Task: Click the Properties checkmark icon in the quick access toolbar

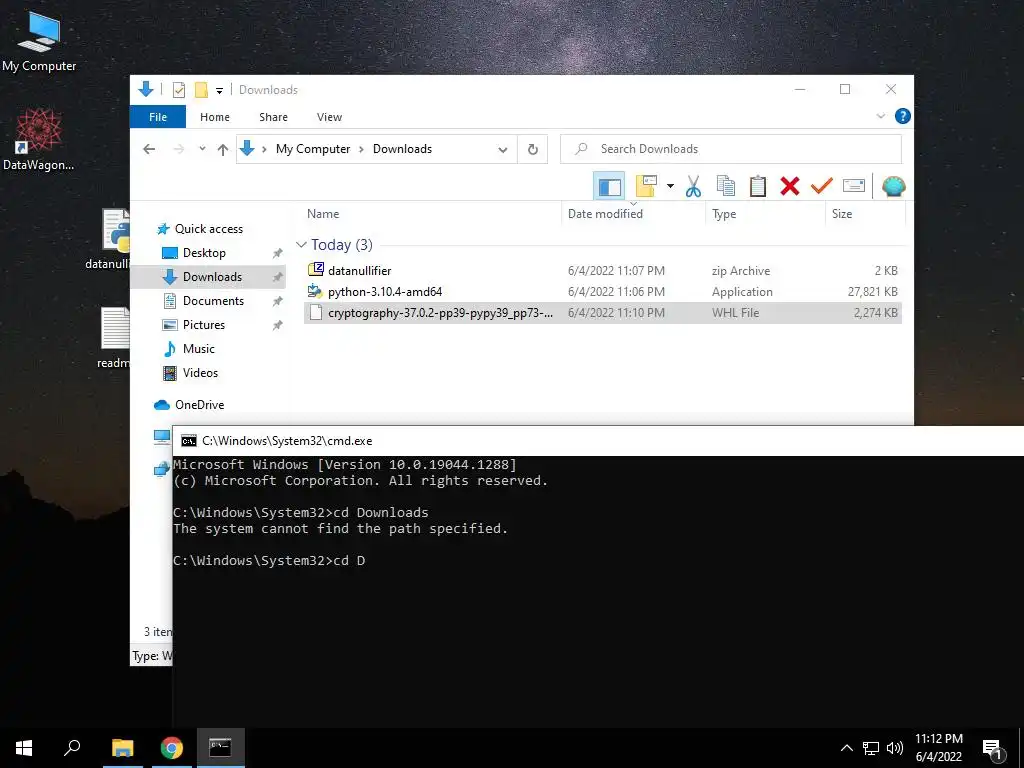Action: (178, 90)
